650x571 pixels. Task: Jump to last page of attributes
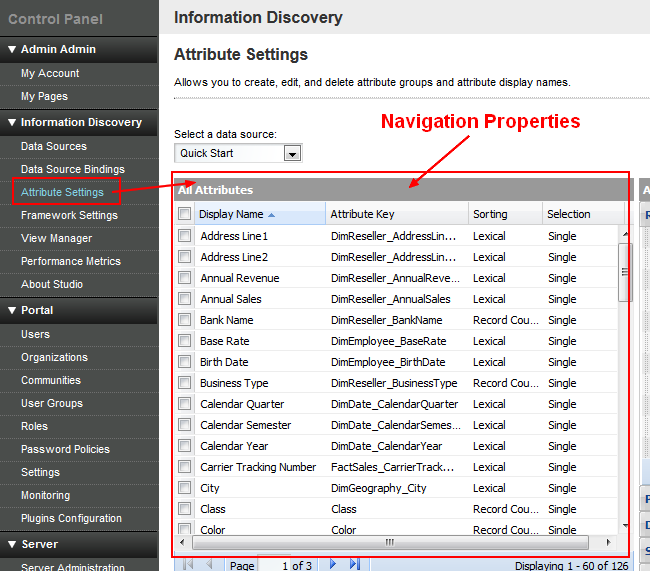[354, 564]
